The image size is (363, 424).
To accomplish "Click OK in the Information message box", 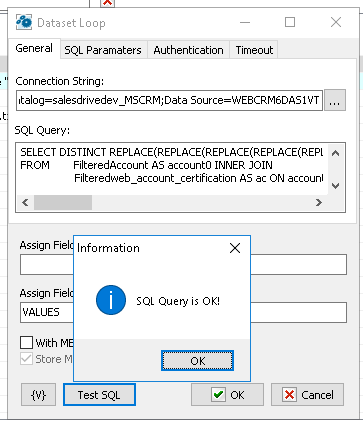I will (197, 361).
